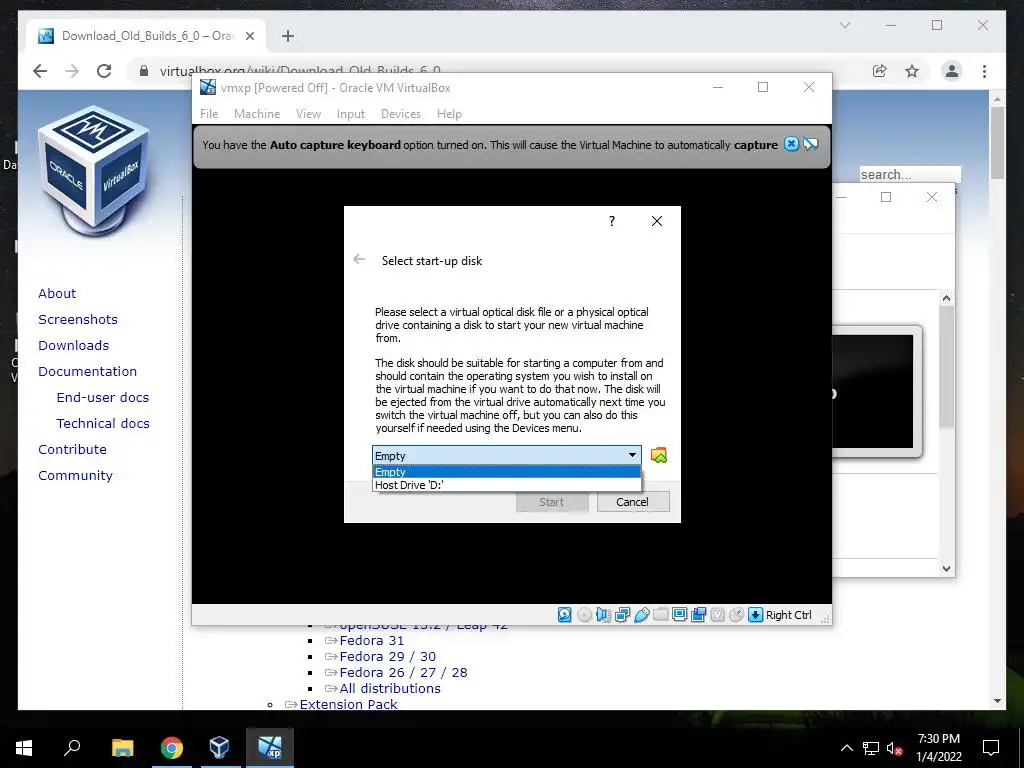Image resolution: width=1024 pixels, height=768 pixels.
Task: Expand hidden system tray icons chevron
Action: [x=846, y=748]
